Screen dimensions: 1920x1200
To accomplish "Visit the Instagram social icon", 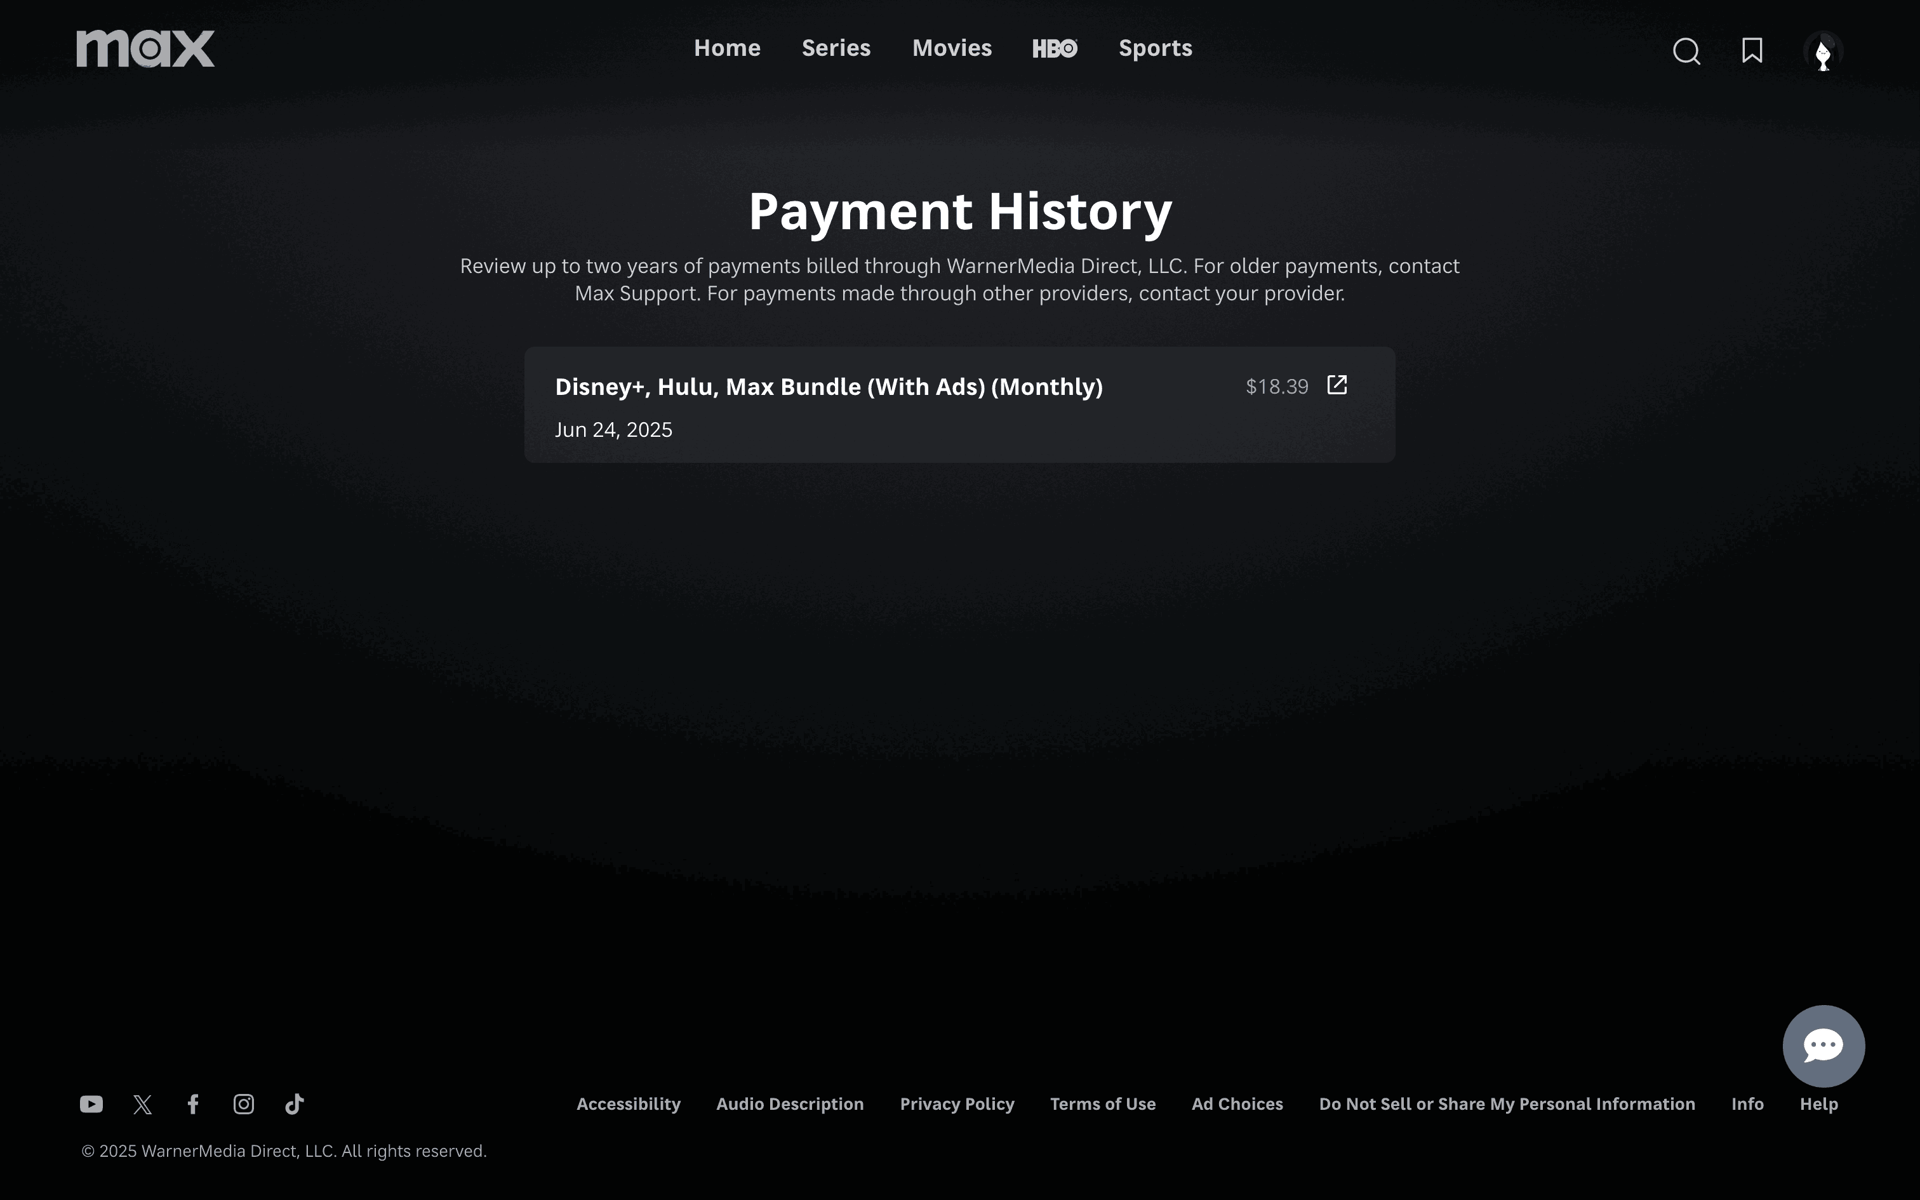I will pos(244,1104).
